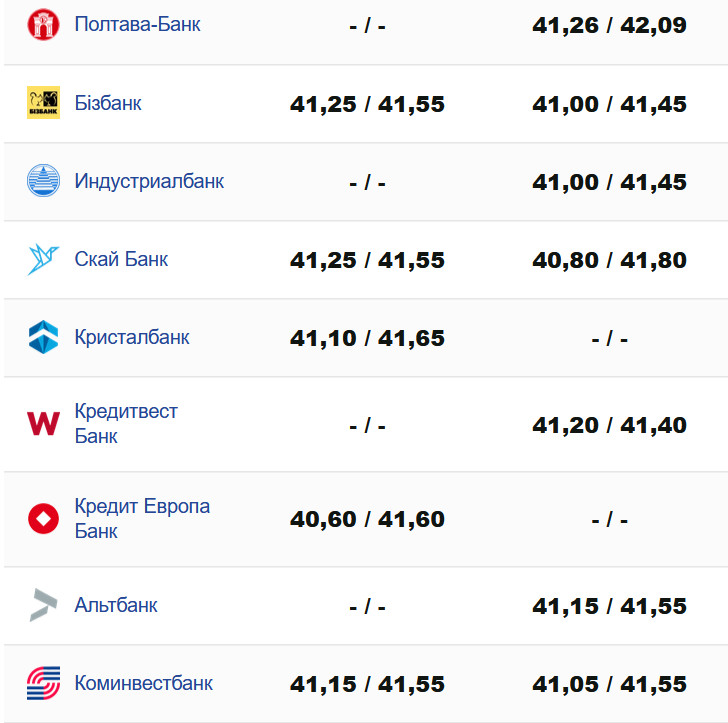Viewport: 728px width, 723px height.
Task: Open the Кредитвест Банк link
Action: click(x=126, y=423)
